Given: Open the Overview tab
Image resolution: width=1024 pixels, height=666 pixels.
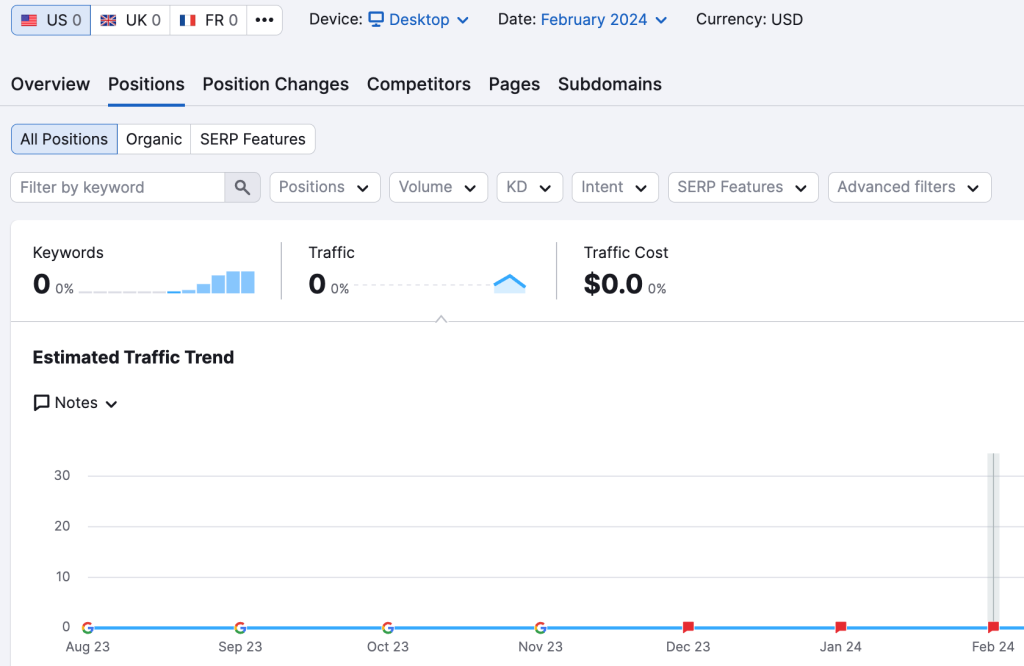Looking at the screenshot, I should [50, 84].
